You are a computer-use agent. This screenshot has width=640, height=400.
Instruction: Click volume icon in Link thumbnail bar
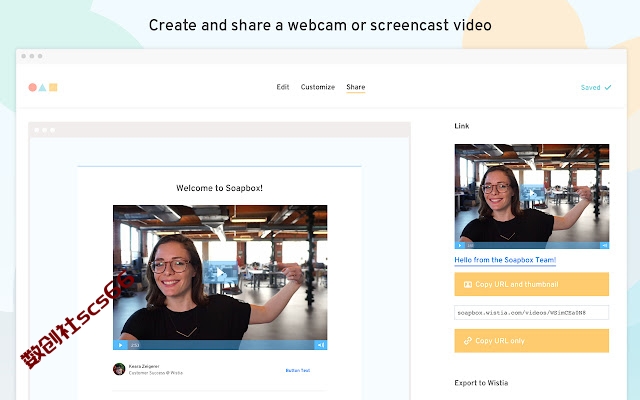click(604, 245)
